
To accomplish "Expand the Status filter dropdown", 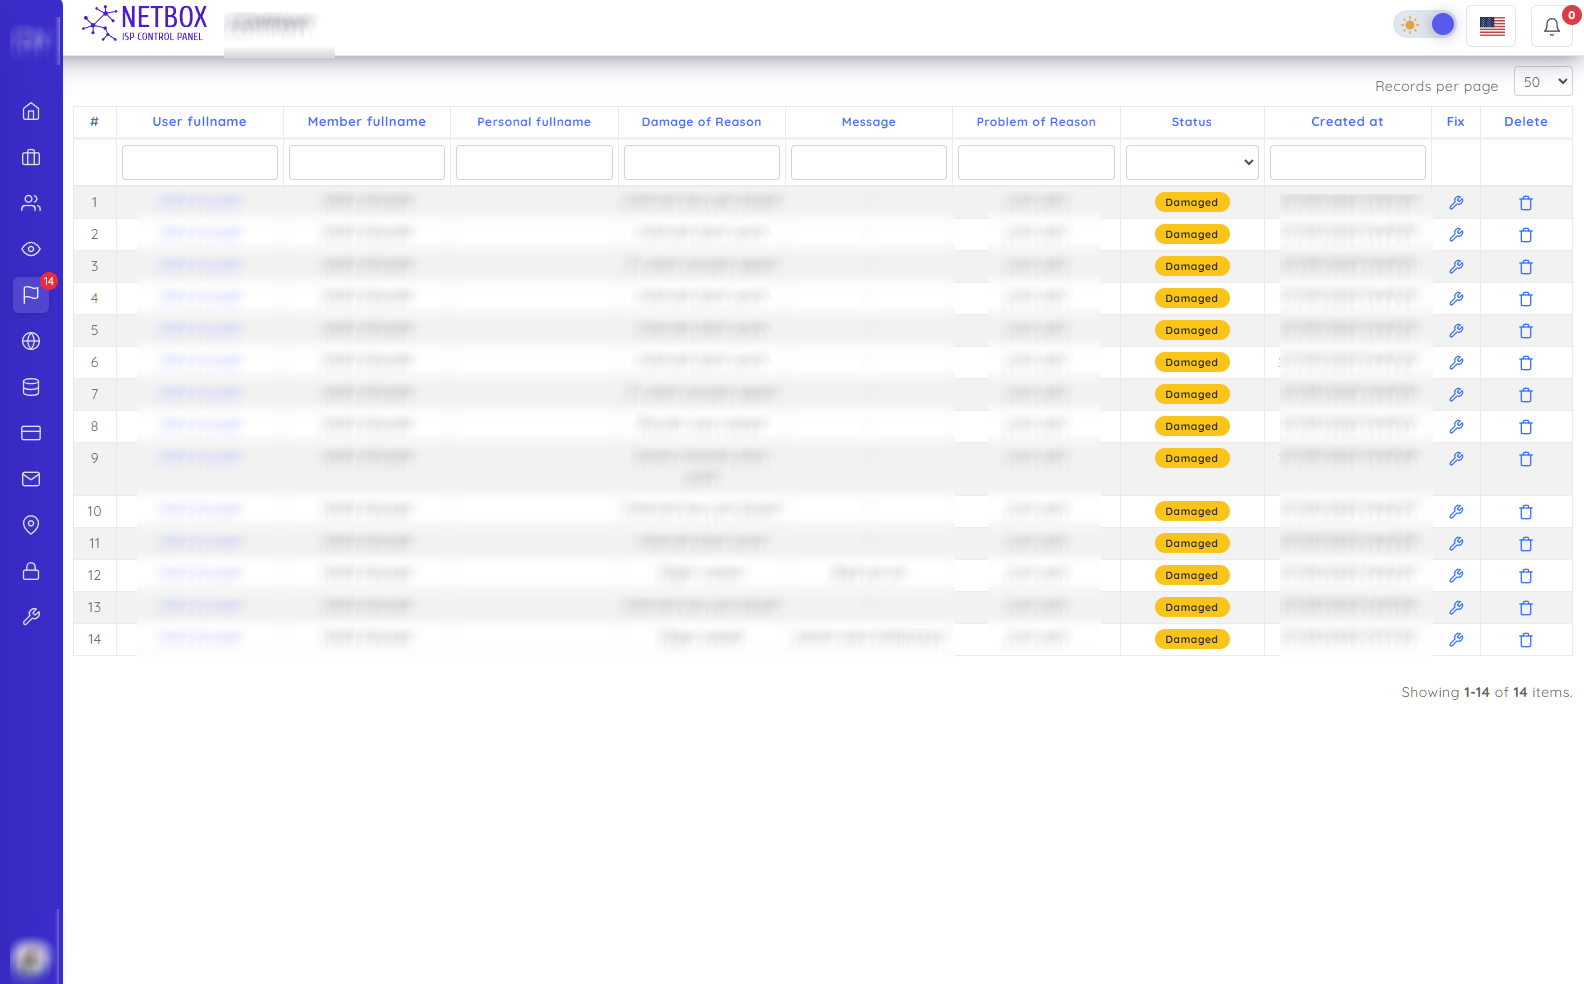I will tap(1192, 162).
